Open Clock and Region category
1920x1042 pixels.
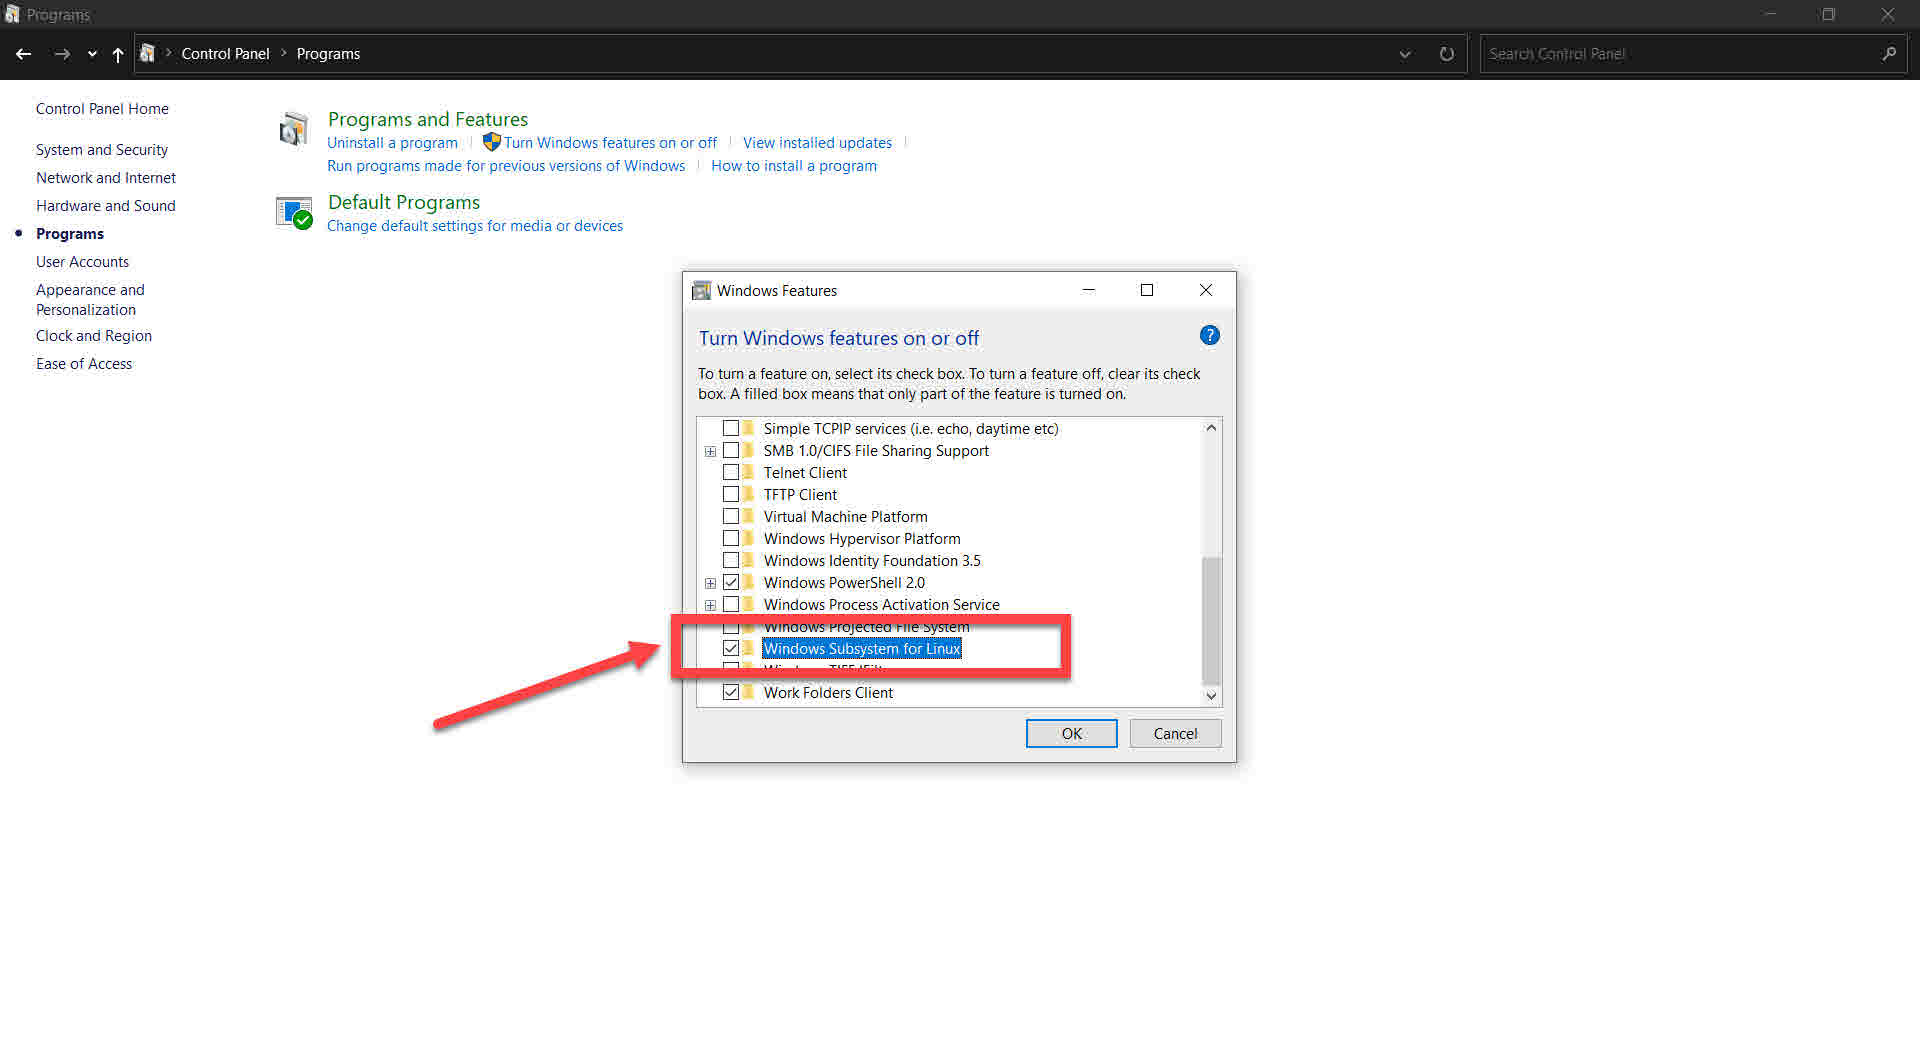coord(94,336)
